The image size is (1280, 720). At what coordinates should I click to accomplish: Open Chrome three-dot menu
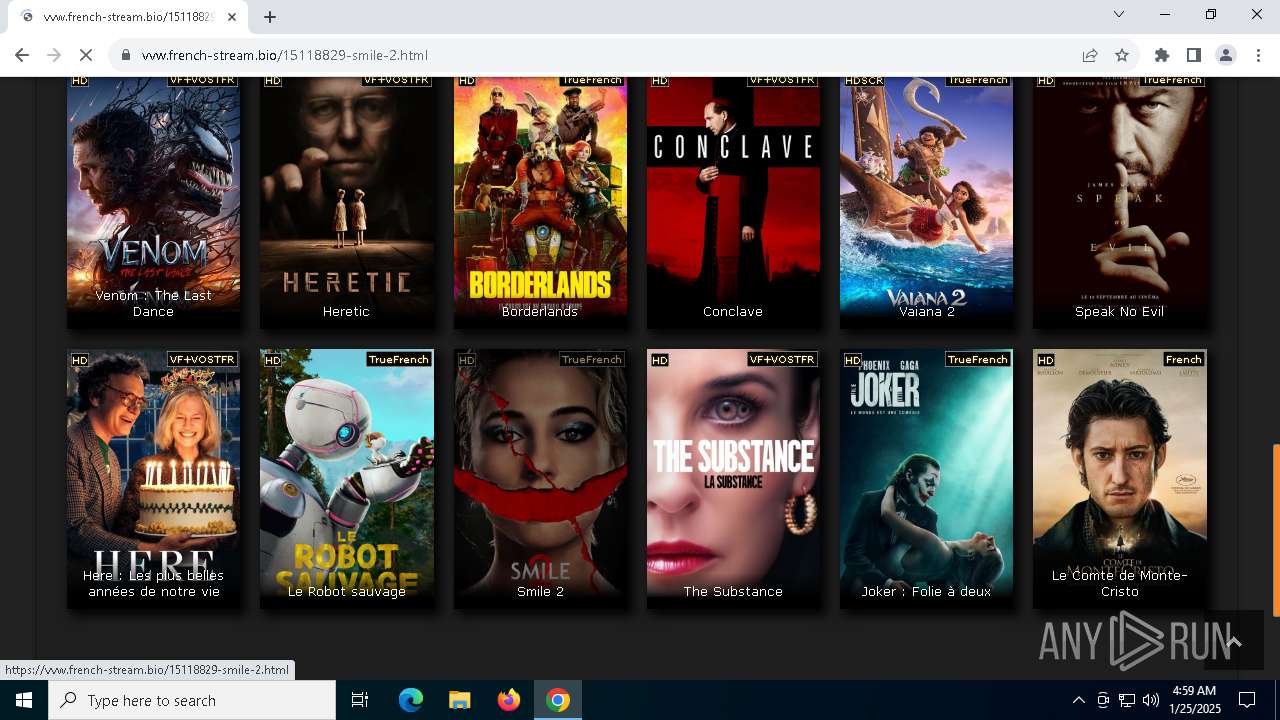tap(1257, 55)
